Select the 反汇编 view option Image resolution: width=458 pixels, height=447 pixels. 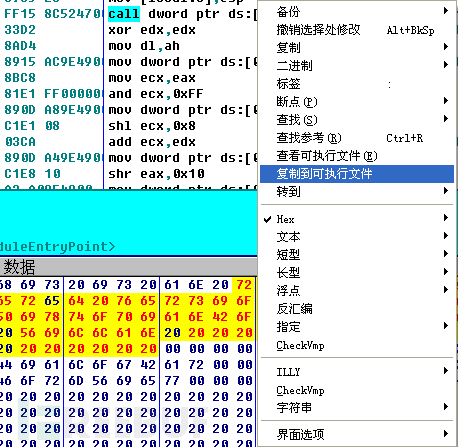[357, 309]
